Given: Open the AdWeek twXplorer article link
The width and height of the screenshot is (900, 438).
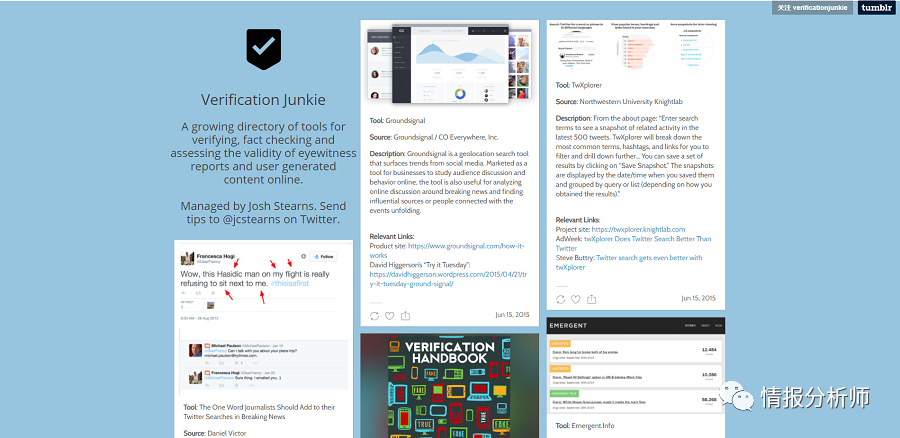Looking at the screenshot, I should 633,243.
